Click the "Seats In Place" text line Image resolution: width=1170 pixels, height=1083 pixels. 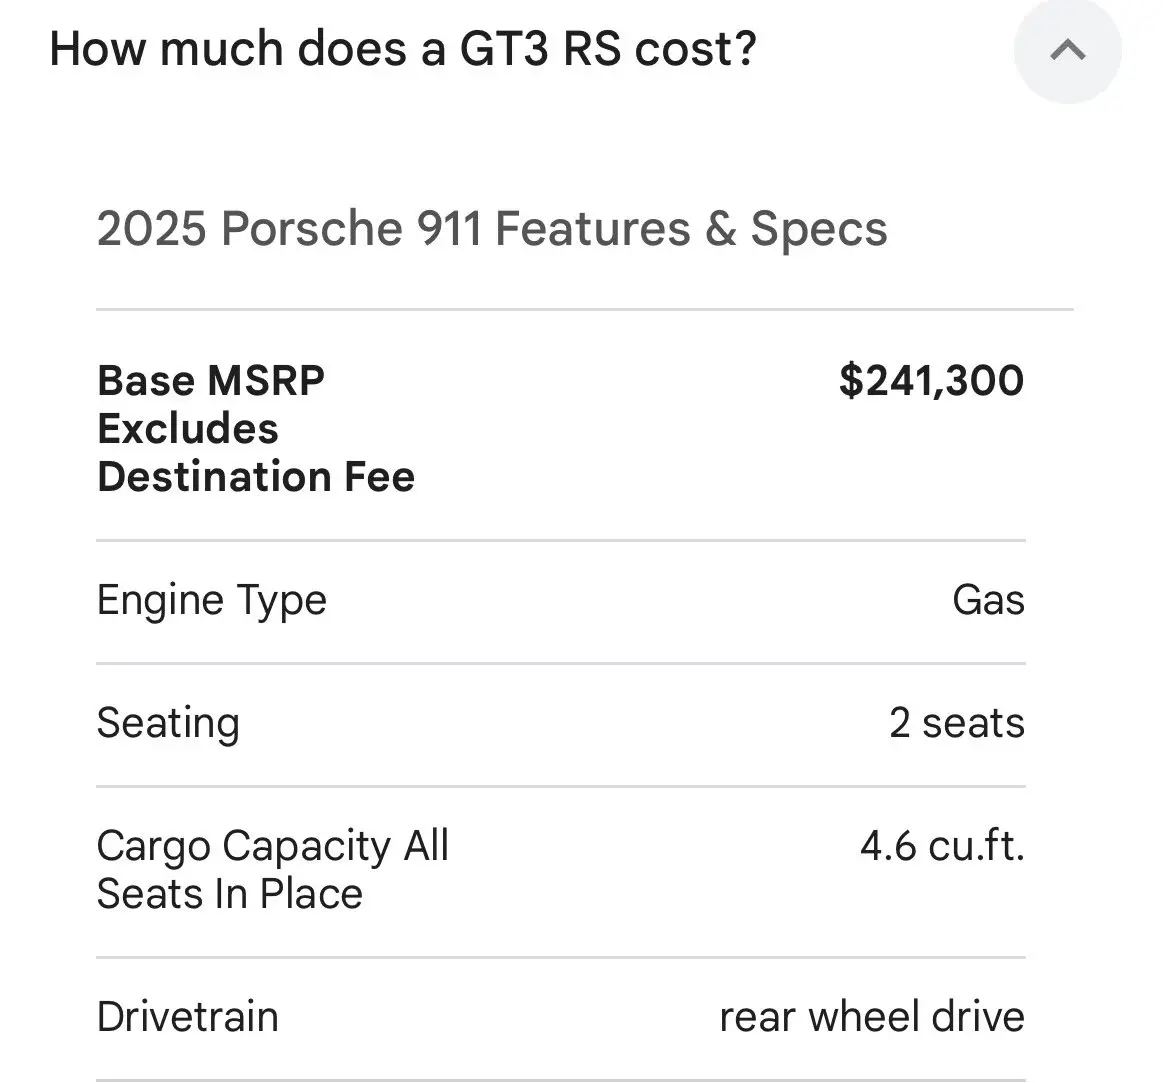[230, 894]
